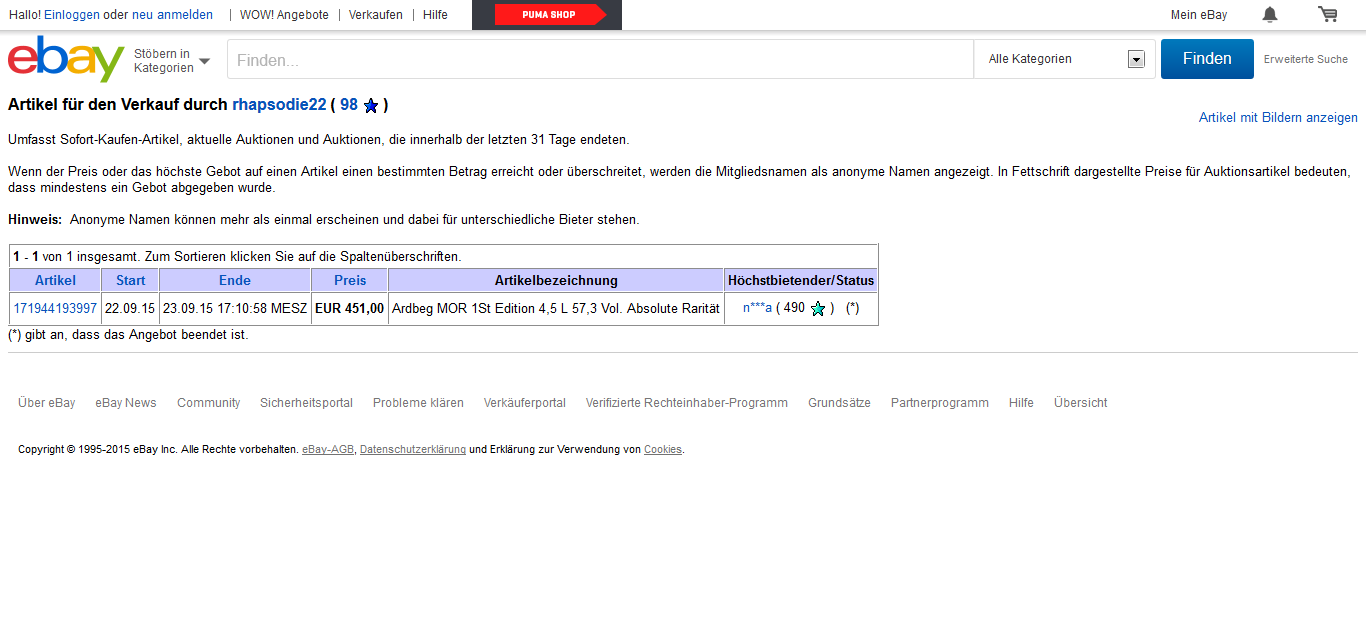Sort by the Artikel column header

tap(55, 280)
